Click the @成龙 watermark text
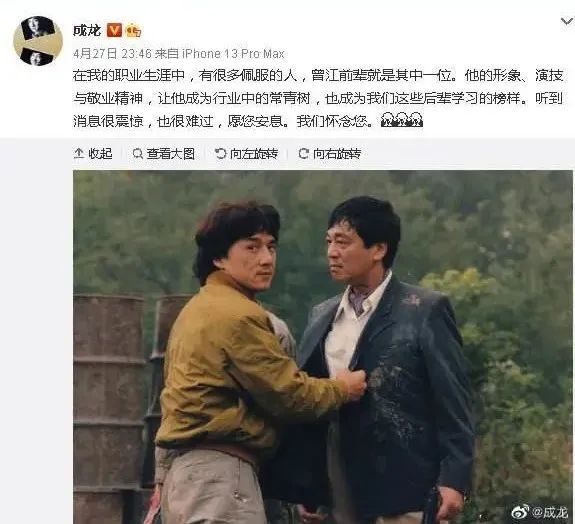The height and width of the screenshot is (524, 575). click(549, 512)
